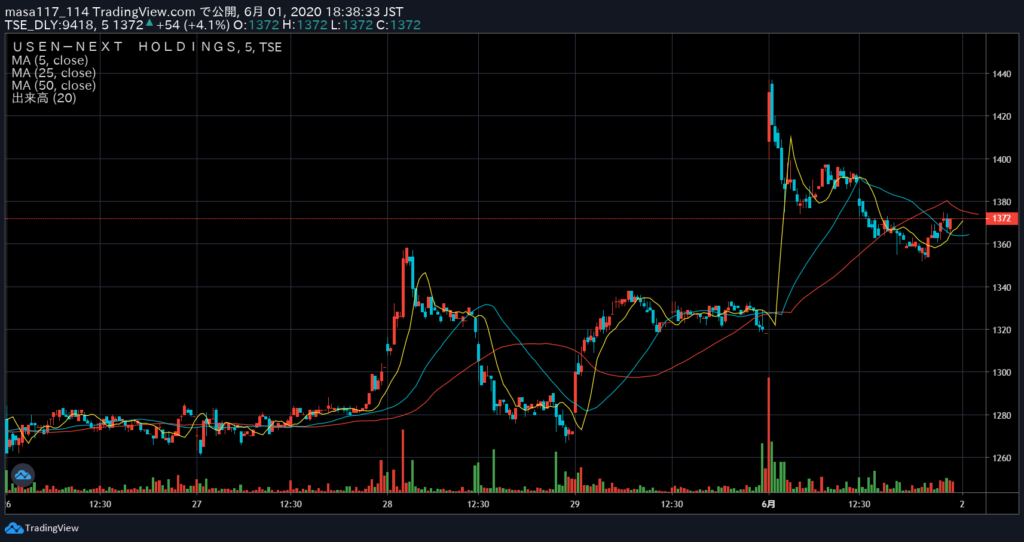This screenshot has height=542, width=1024.
Task: Click the 1280 price axis label
Action: (1002, 415)
